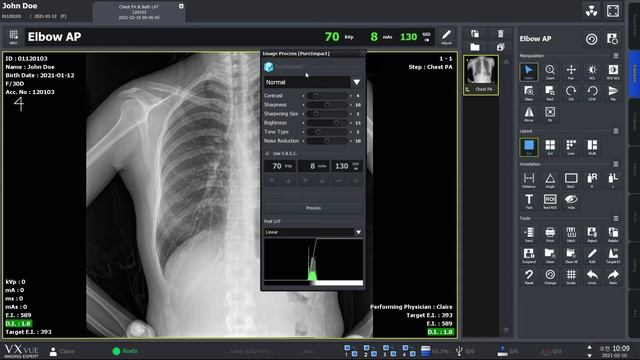Select the Angle annotation tool
This screenshot has width=640, height=360.
550,180
